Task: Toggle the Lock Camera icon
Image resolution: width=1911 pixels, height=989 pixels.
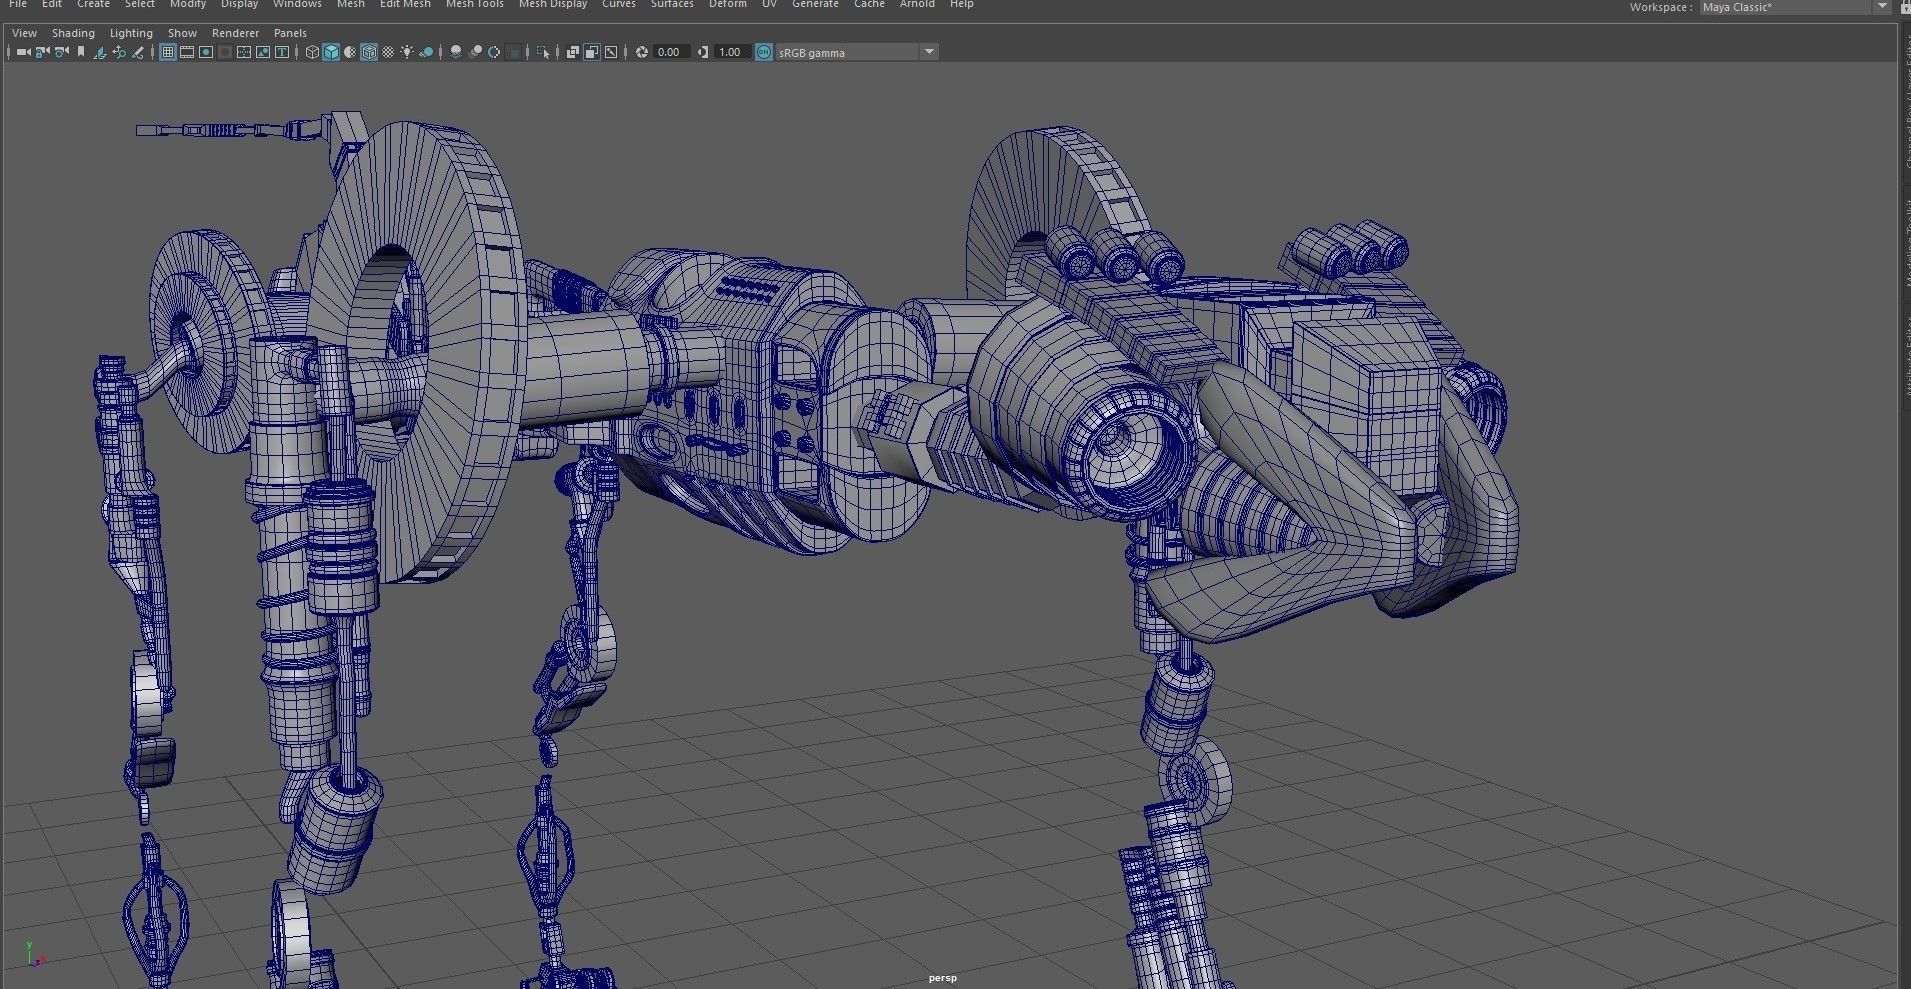Action: (x=42, y=52)
